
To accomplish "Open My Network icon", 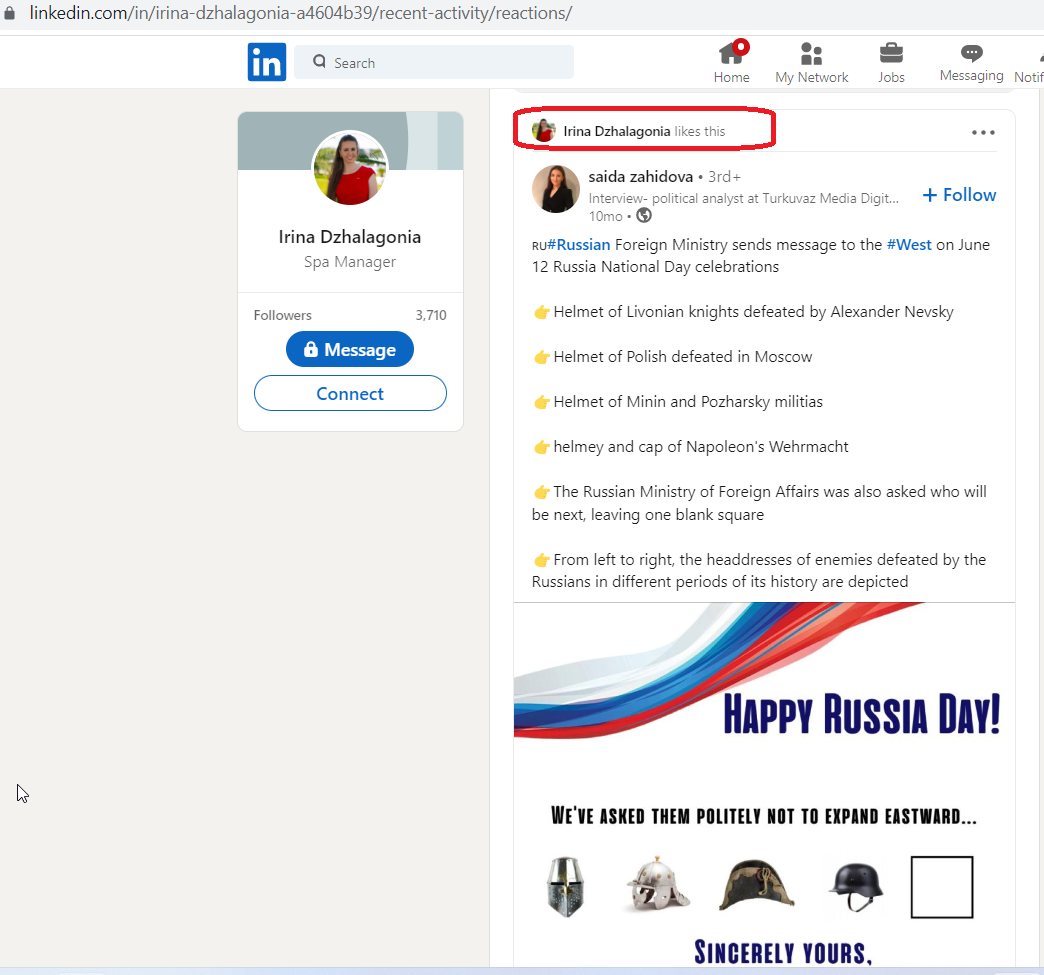I will (811, 53).
